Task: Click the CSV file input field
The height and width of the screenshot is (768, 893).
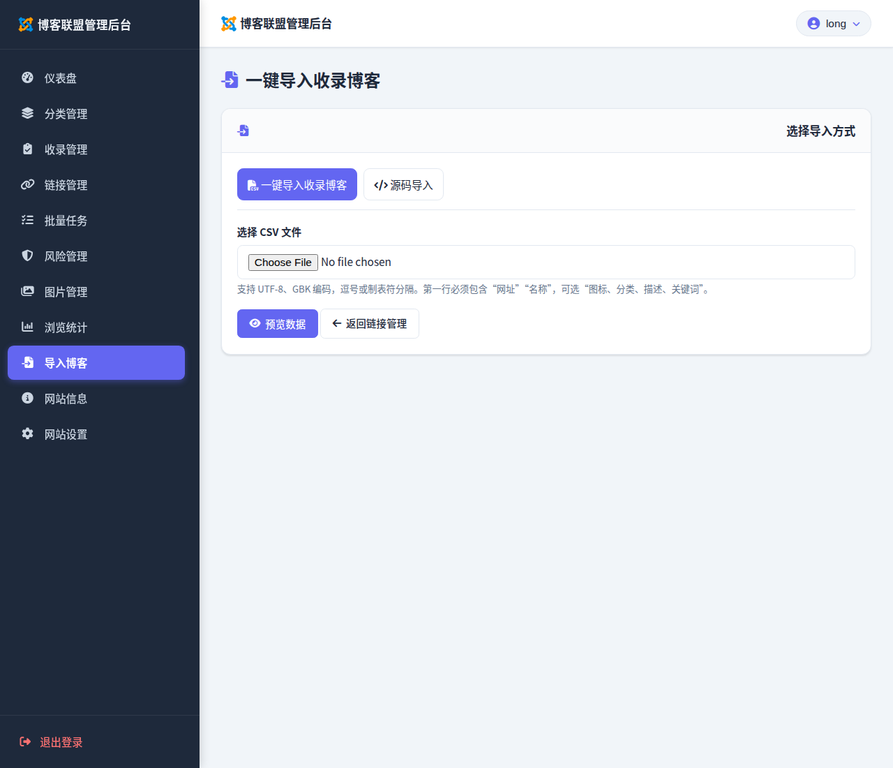Action: click(546, 262)
